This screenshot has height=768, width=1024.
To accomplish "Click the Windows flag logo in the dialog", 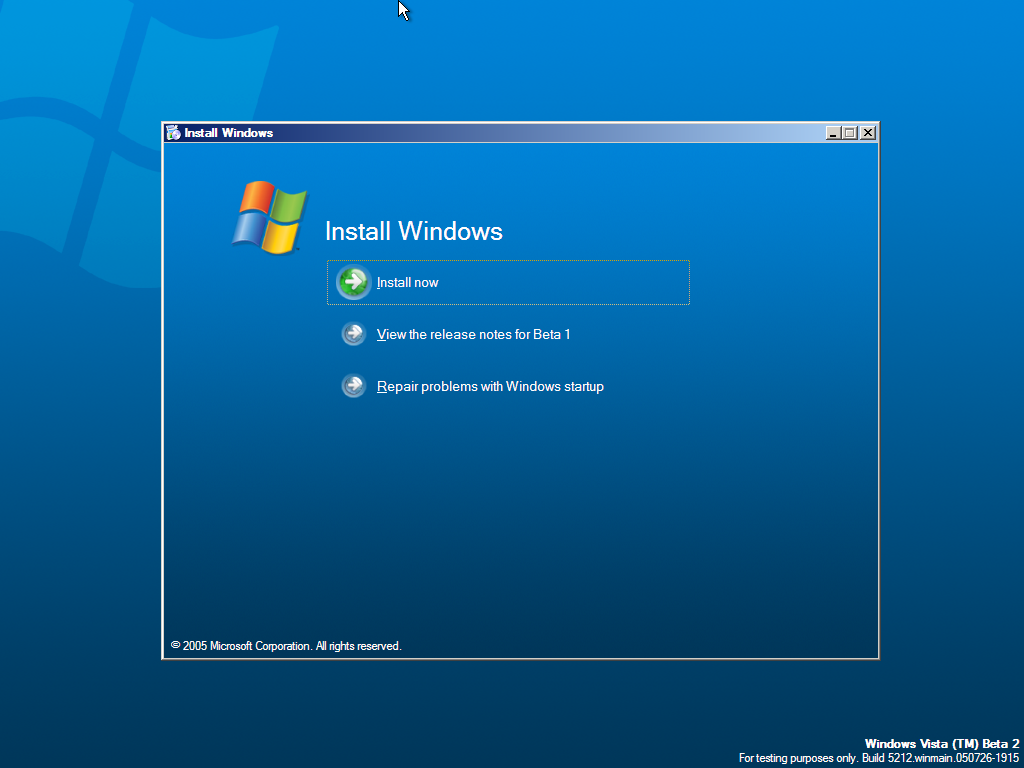I will (x=269, y=217).
